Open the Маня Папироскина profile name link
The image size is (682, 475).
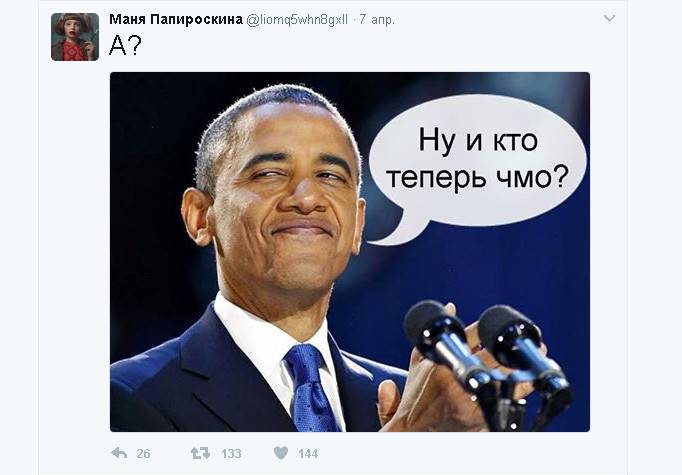[x=176, y=20]
